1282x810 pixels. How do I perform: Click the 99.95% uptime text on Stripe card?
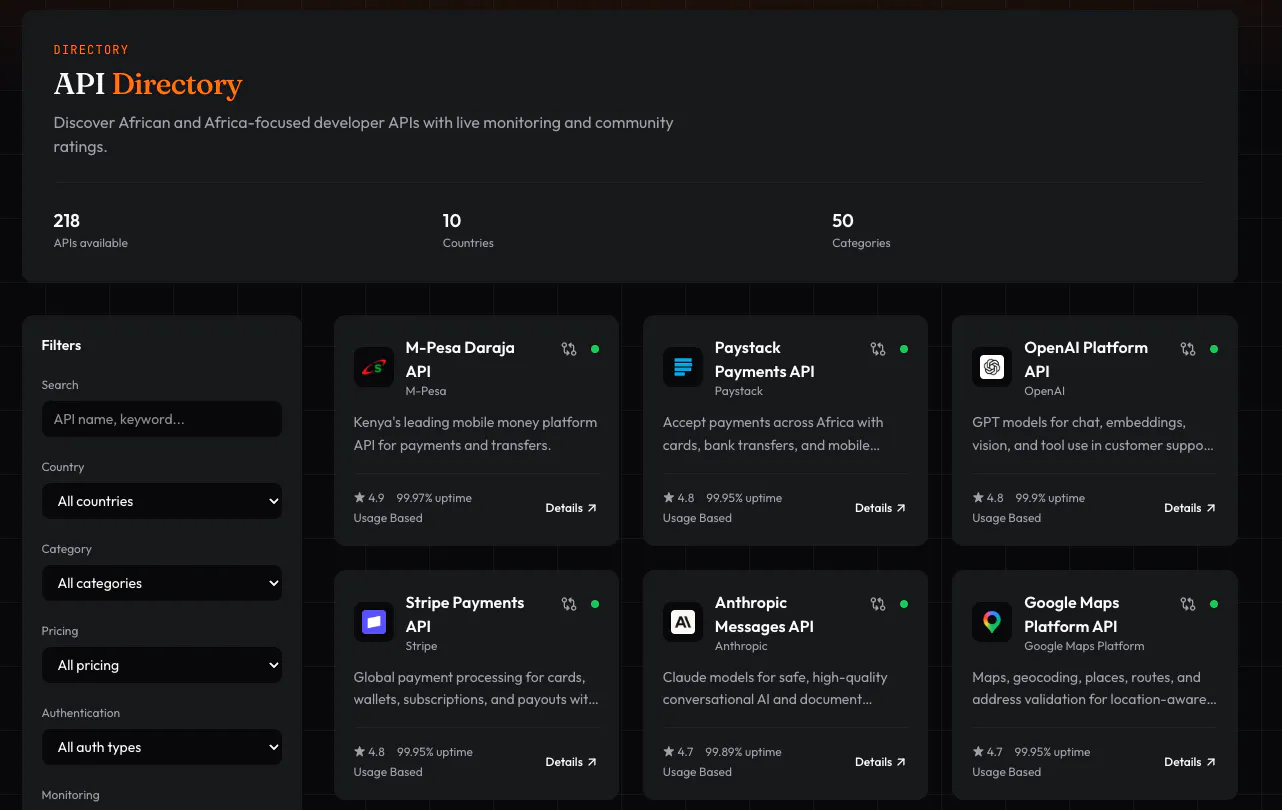pos(434,752)
